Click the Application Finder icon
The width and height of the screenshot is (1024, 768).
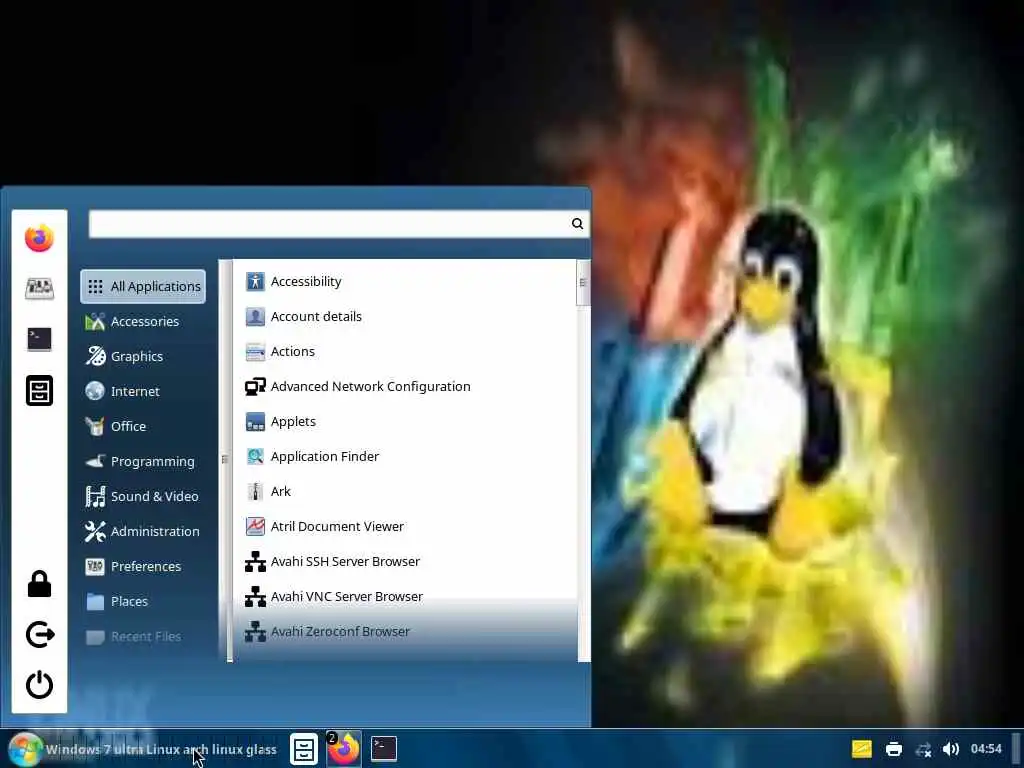255,456
